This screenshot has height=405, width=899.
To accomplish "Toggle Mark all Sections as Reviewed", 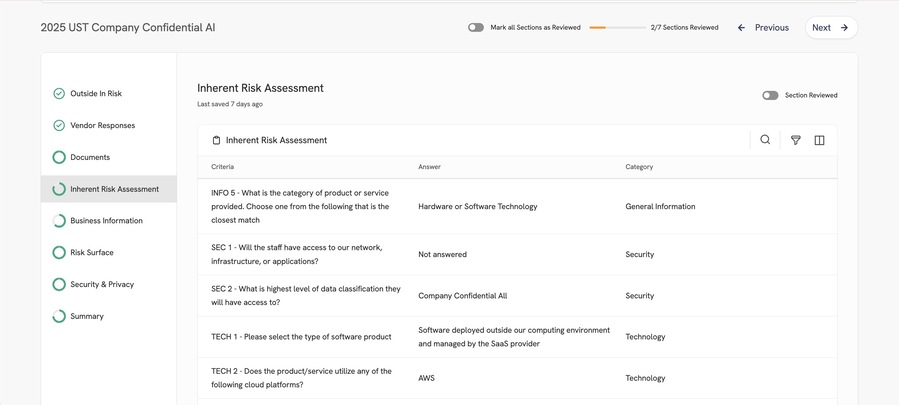I will tap(476, 28).
